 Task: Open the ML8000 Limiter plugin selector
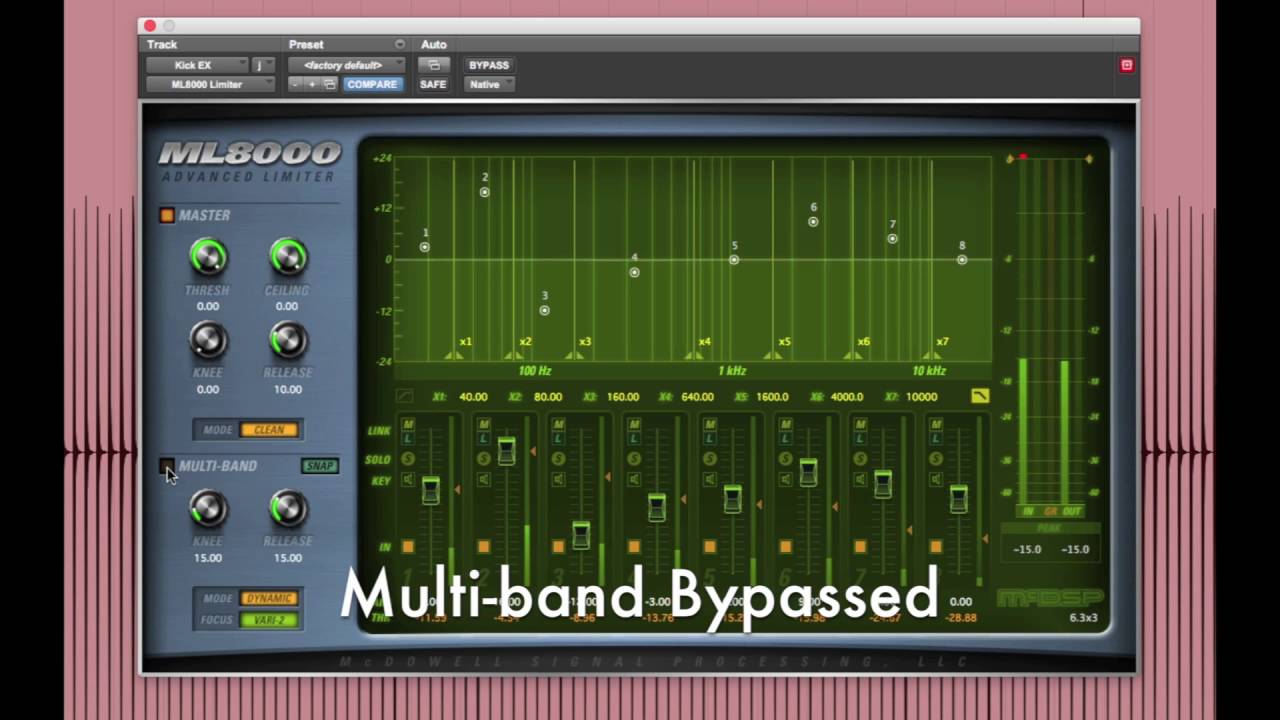click(x=210, y=84)
